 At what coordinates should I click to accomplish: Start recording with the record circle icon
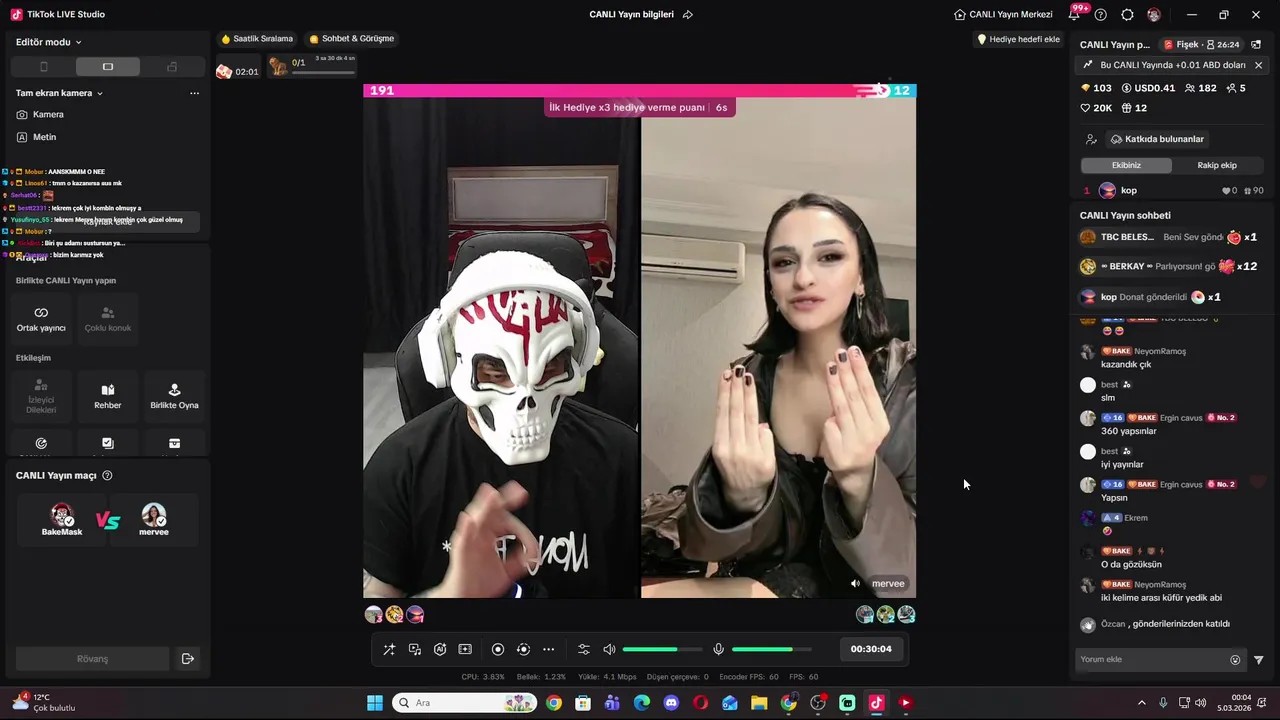click(498, 649)
